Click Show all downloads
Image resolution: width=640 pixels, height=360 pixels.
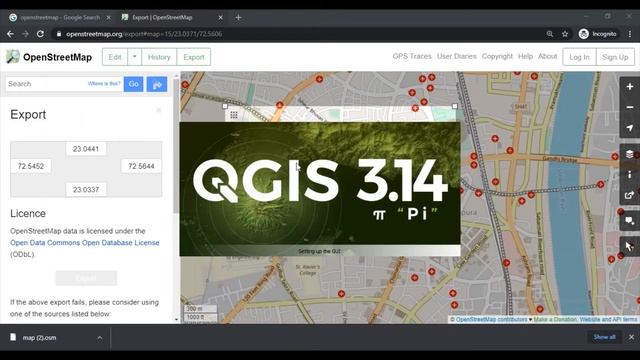(x=604, y=337)
